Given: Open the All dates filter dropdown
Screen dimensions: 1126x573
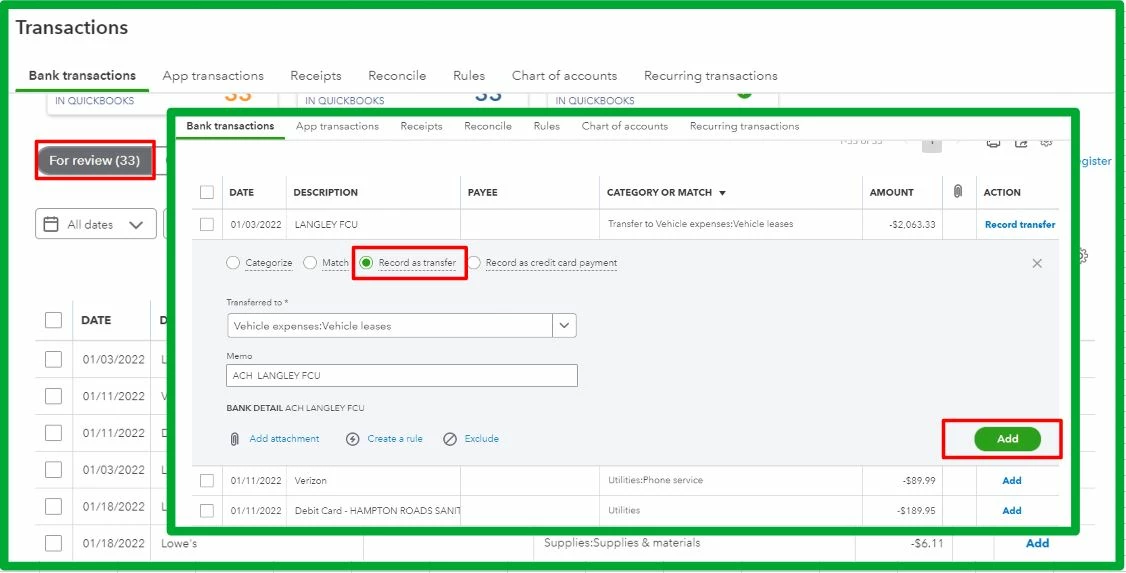Looking at the screenshot, I should point(96,224).
